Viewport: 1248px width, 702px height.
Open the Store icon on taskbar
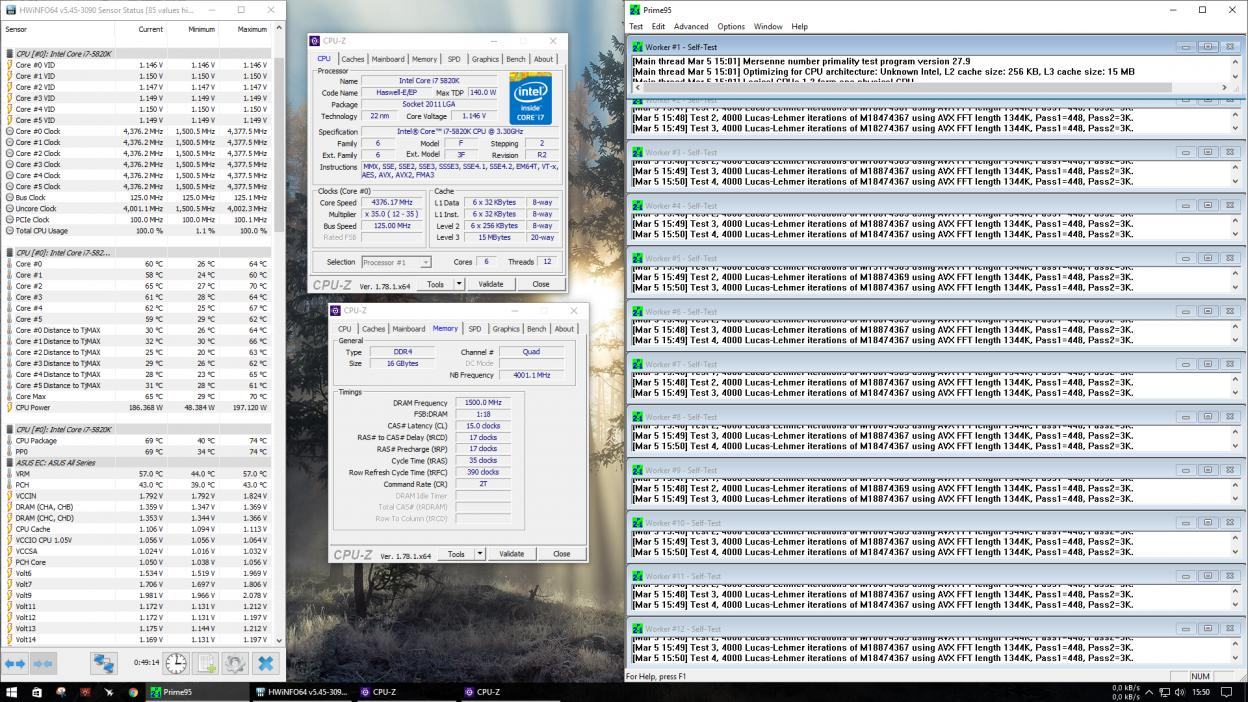(x=36, y=692)
